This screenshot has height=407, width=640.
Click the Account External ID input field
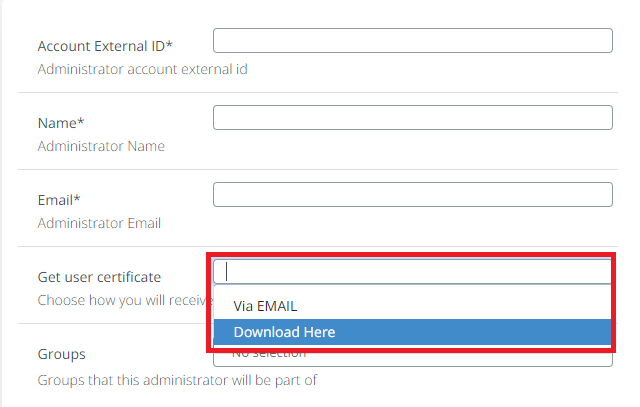[412, 41]
